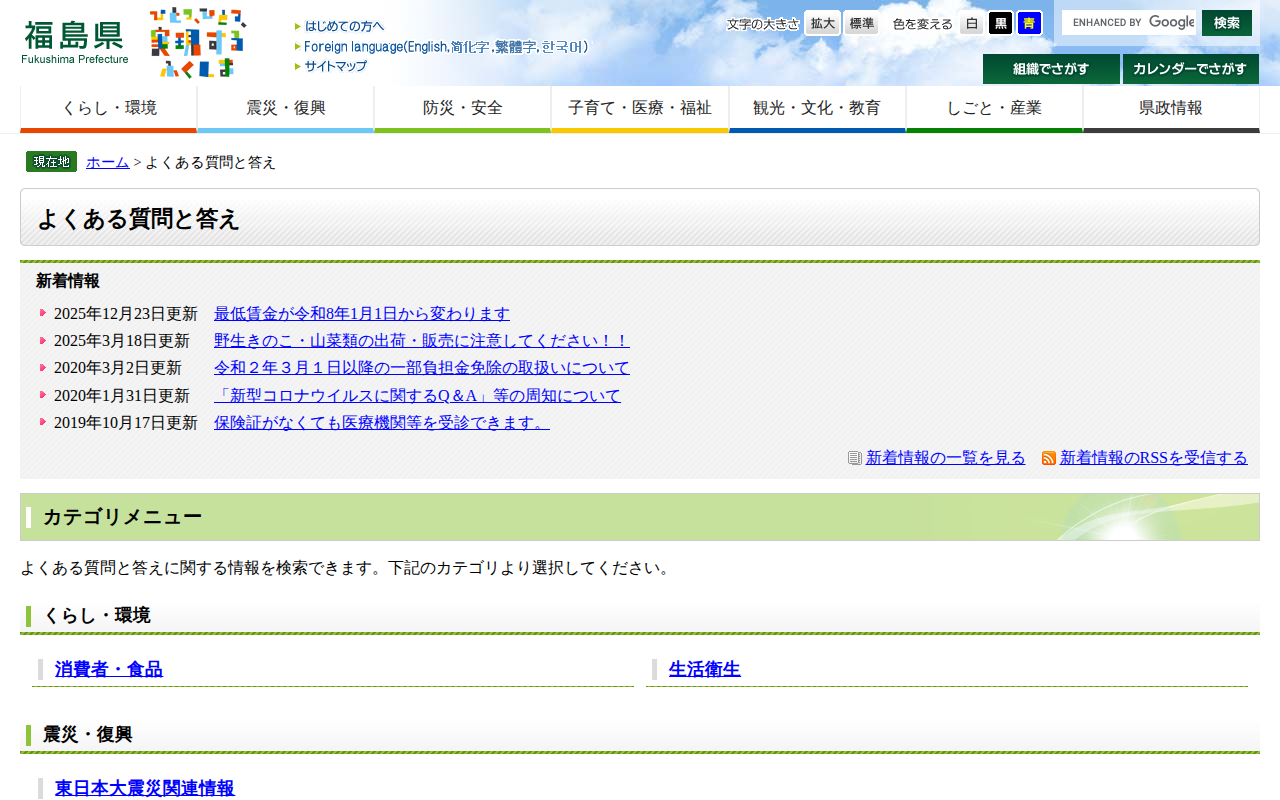Click the カテゴリメニュー heading
Screen dimensions: 1280x800
123,517
